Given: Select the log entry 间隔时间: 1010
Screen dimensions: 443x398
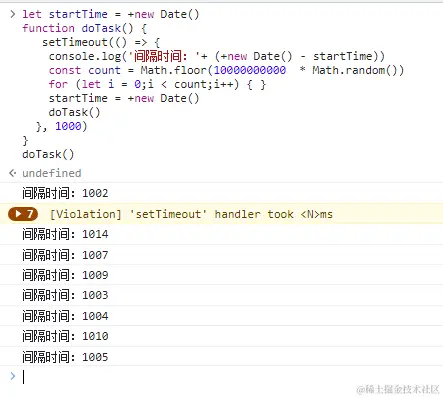Looking at the screenshot, I should [x=65, y=336].
